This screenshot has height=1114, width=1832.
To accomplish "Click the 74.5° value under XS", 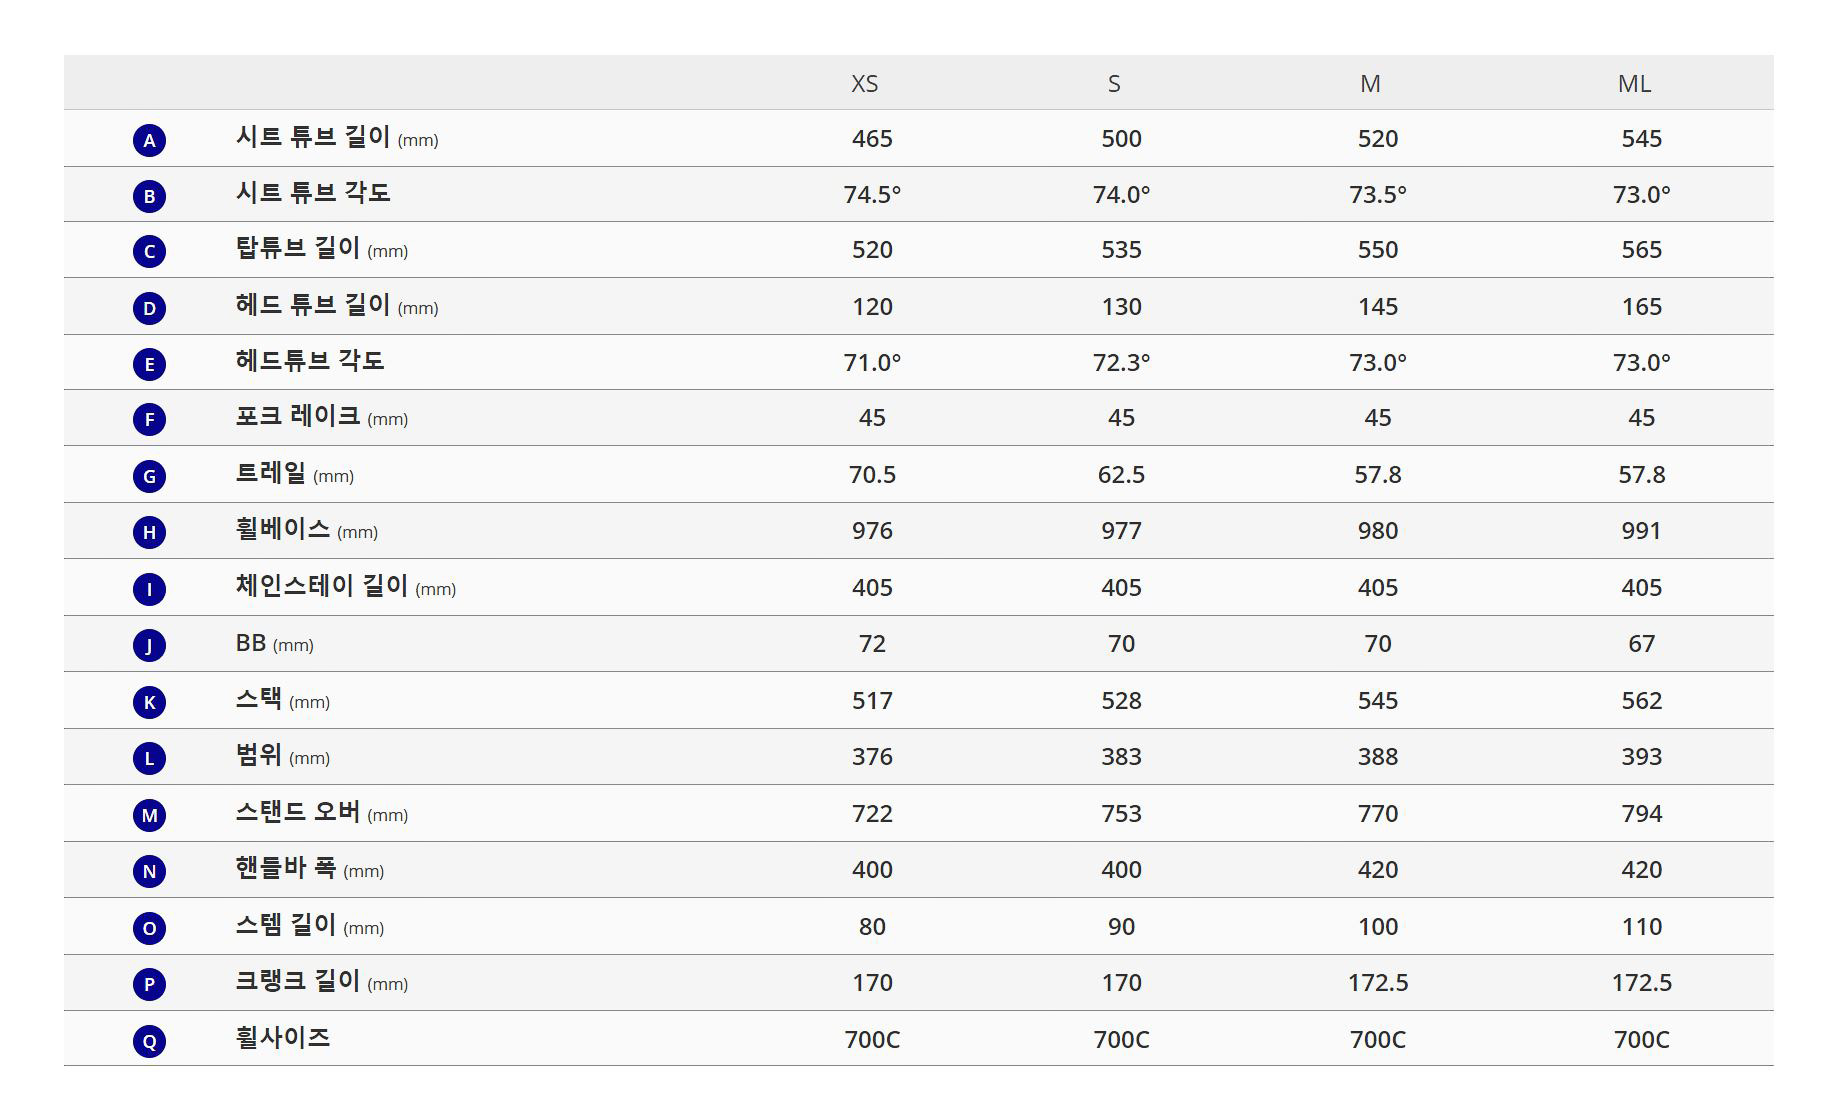I will coord(872,195).
